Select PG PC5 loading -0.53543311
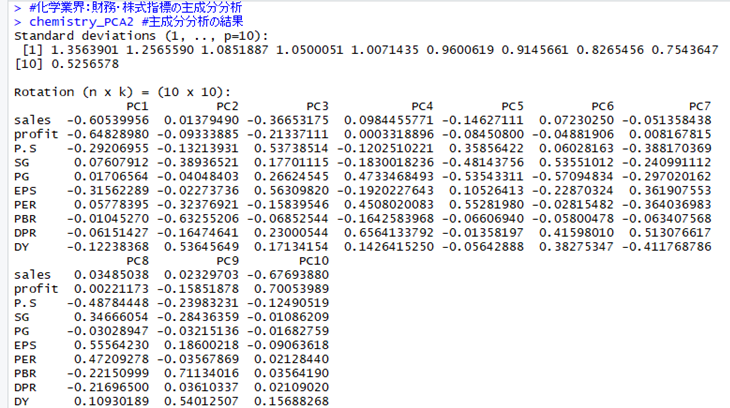730x408 pixels. click(483, 177)
